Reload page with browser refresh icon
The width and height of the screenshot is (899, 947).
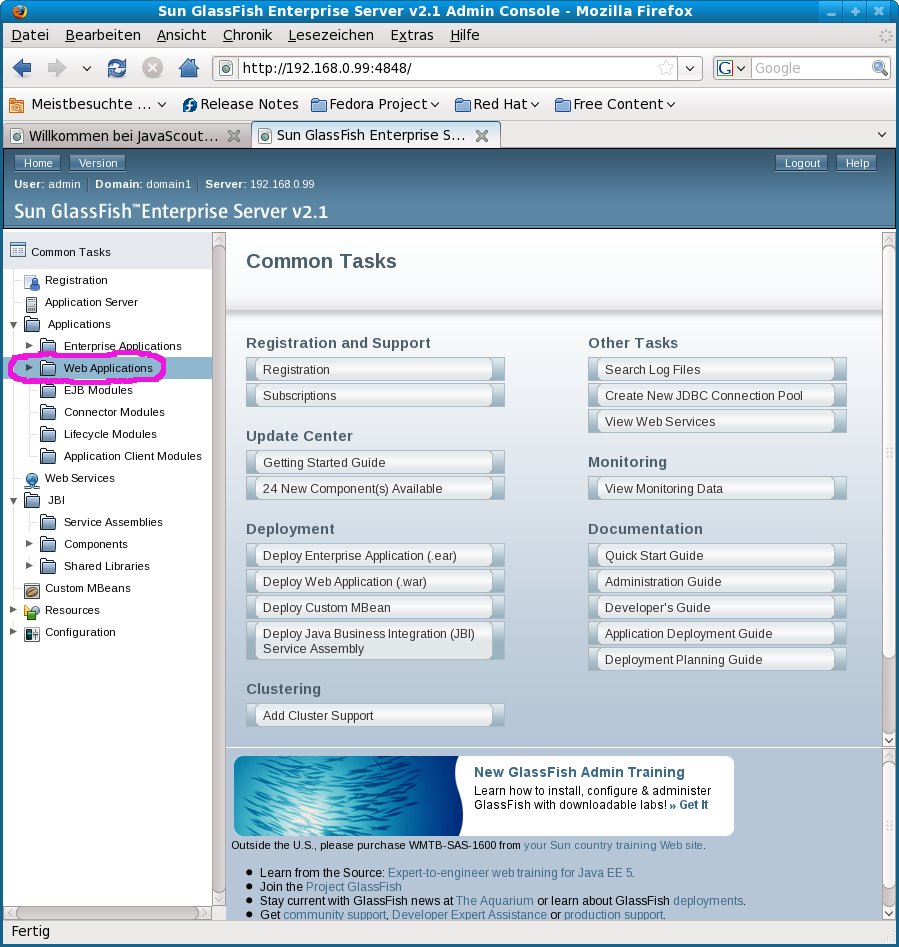coord(117,68)
